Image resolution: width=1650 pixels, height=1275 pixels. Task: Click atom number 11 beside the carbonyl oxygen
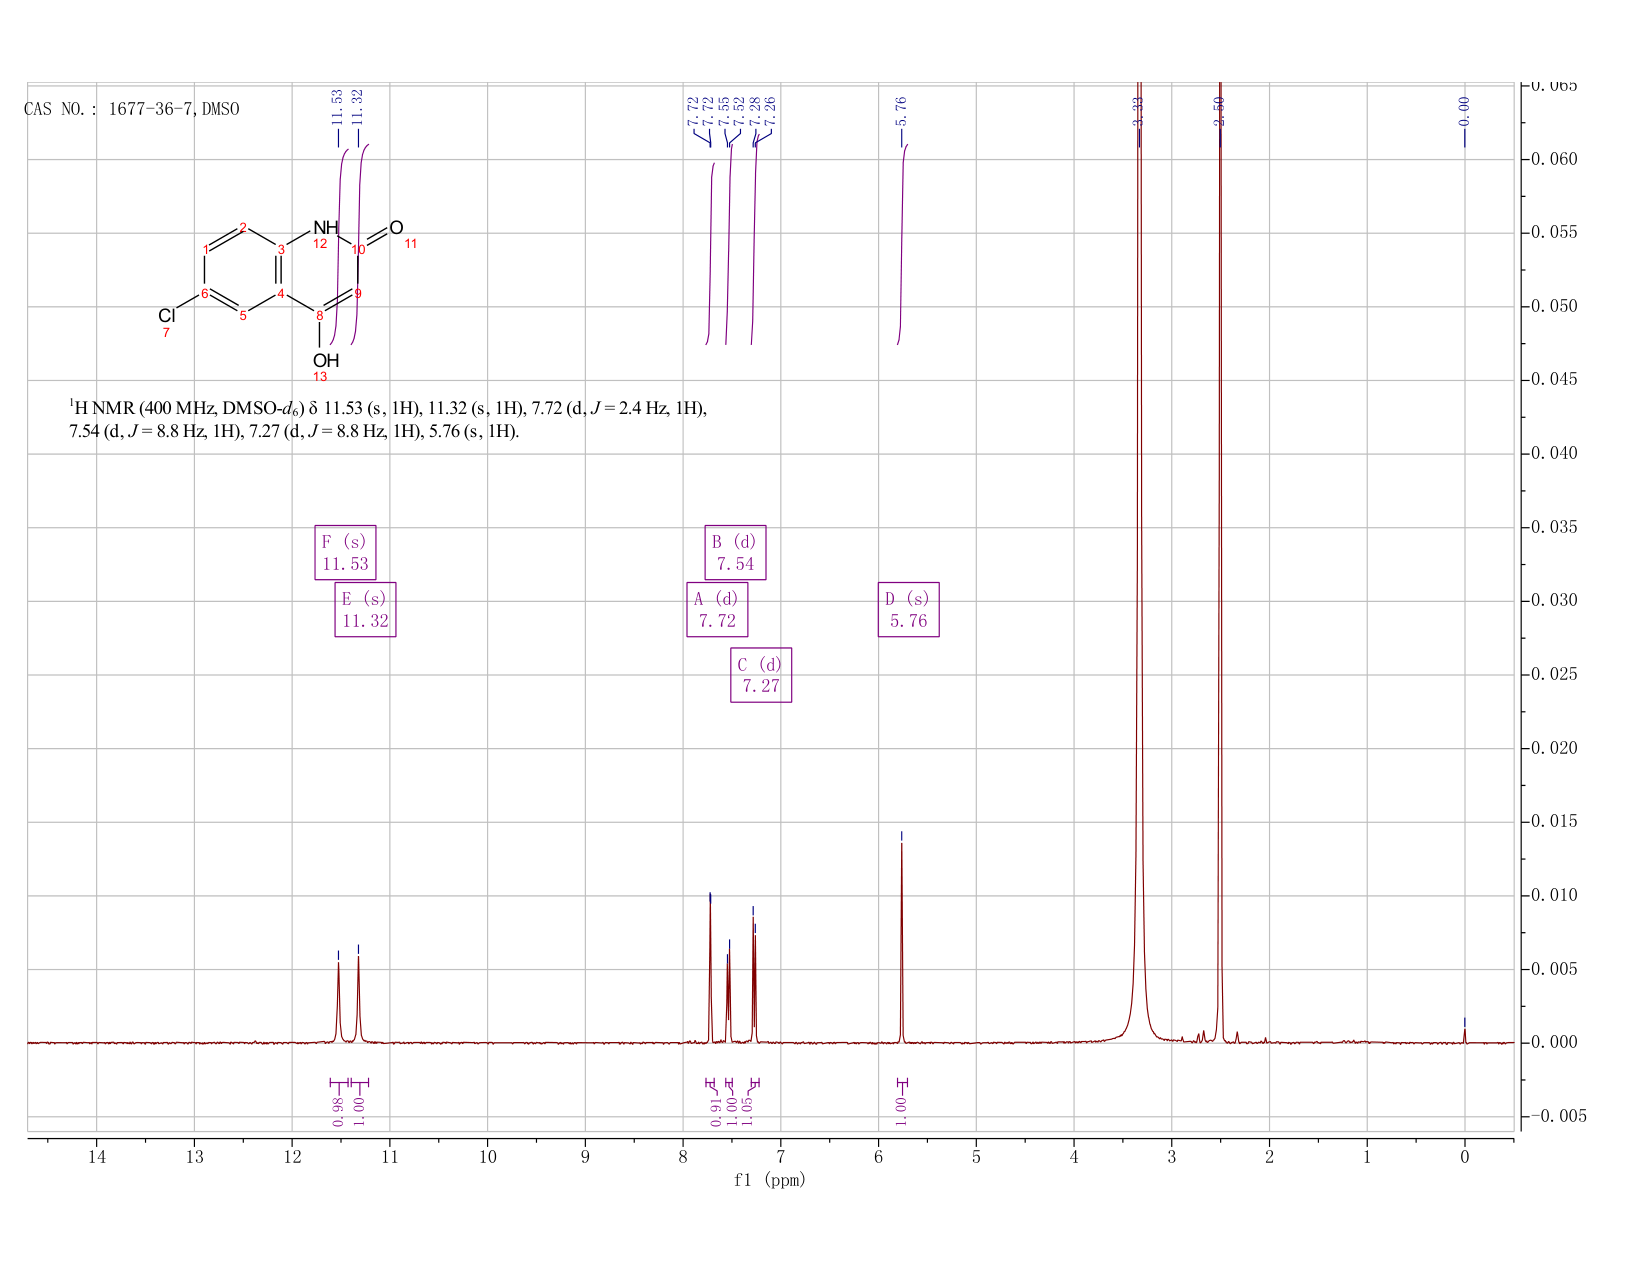coord(410,243)
